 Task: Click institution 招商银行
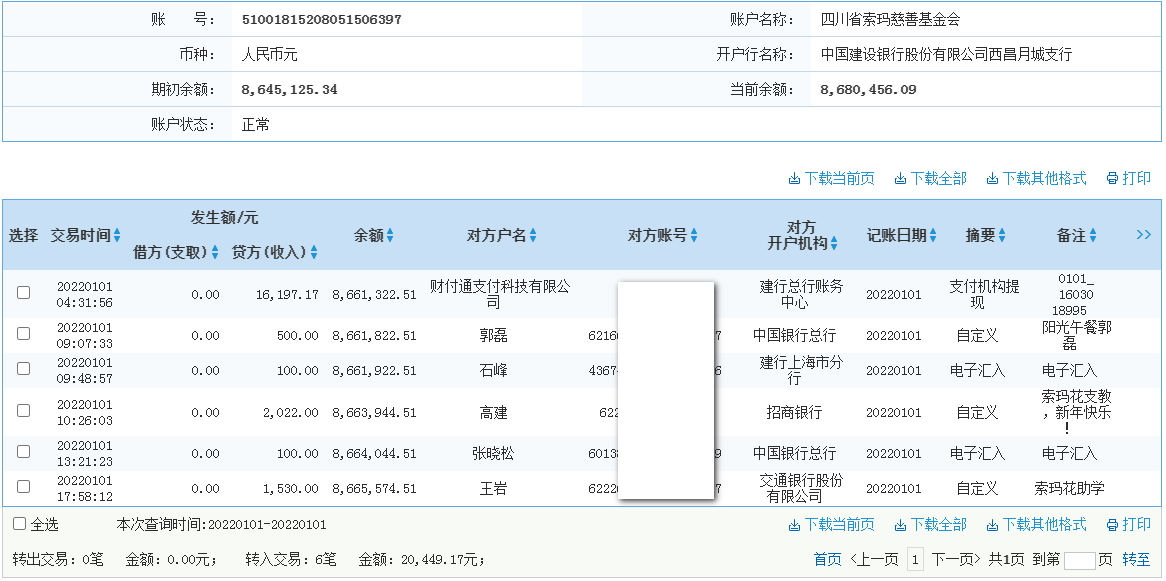[x=794, y=412]
